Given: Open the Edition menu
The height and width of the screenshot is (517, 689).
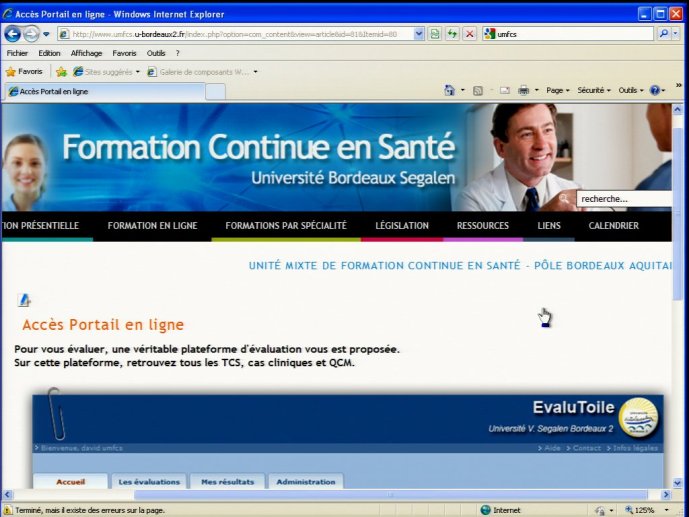Looking at the screenshot, I should (x=49, y=53).
